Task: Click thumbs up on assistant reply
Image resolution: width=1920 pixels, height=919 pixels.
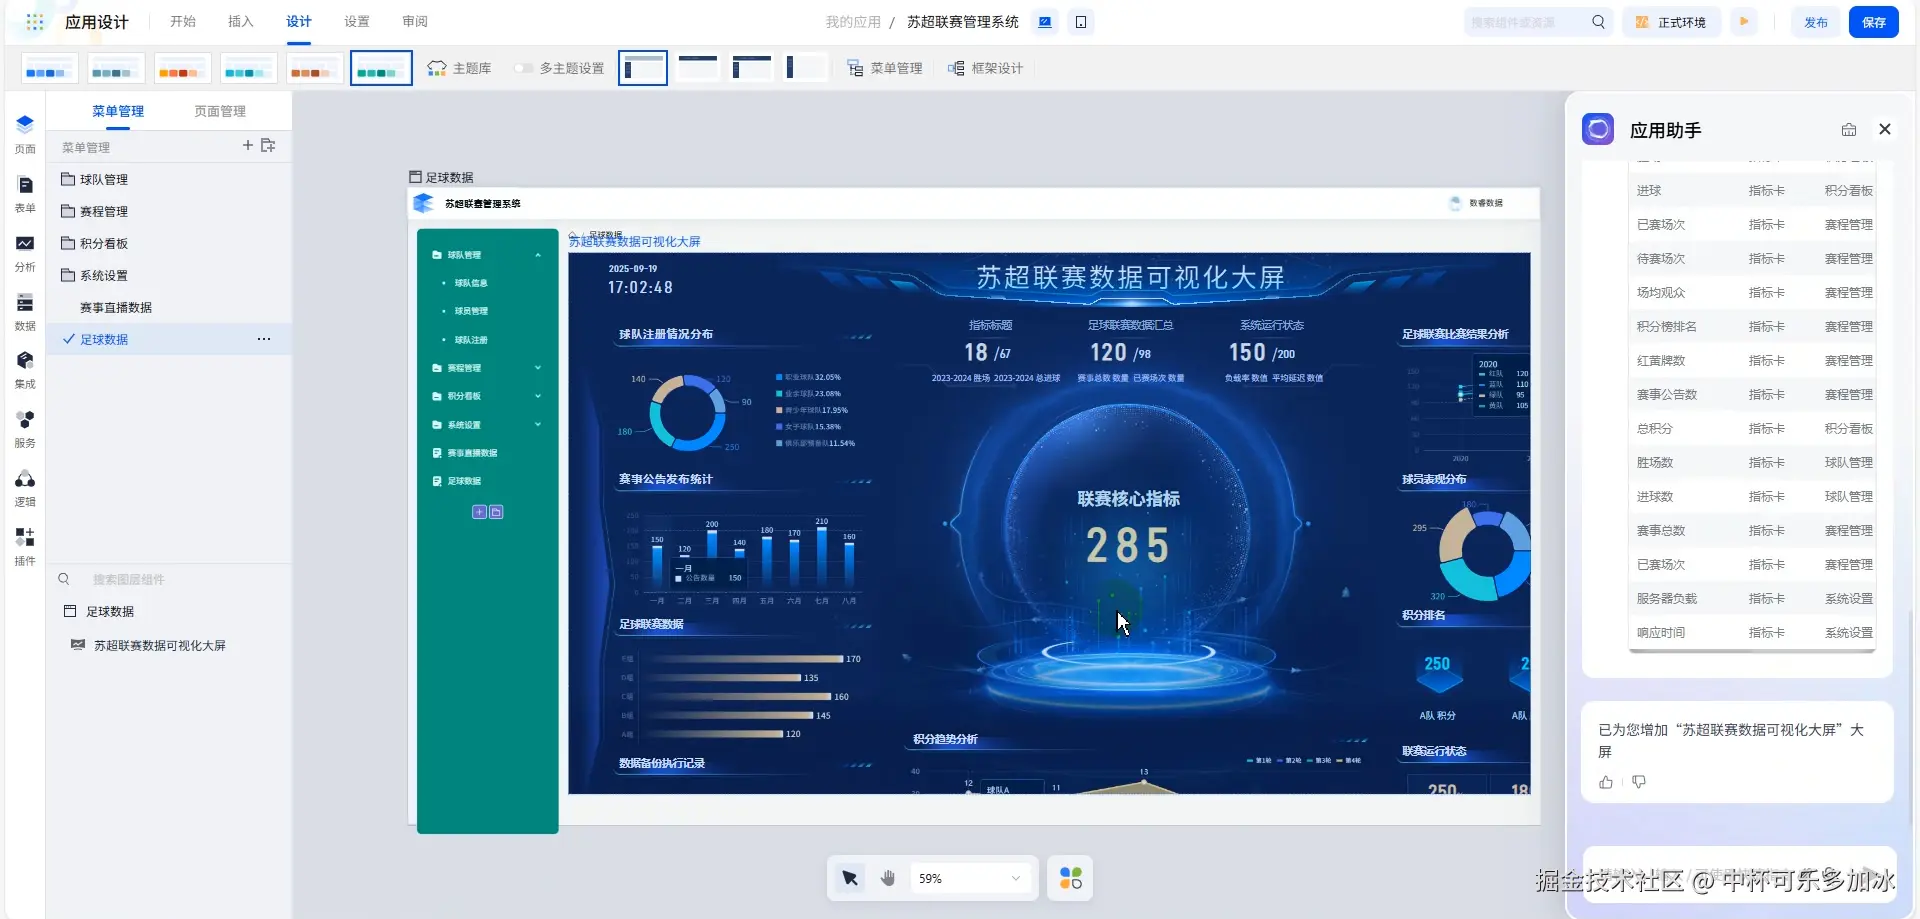Action: coord(1606,782)
